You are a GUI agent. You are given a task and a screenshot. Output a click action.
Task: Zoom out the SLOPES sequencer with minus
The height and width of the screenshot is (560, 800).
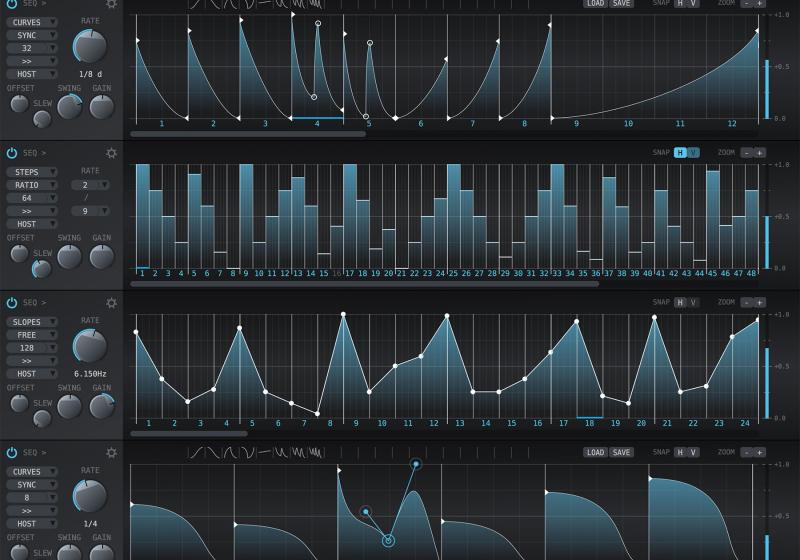[747, 303]
